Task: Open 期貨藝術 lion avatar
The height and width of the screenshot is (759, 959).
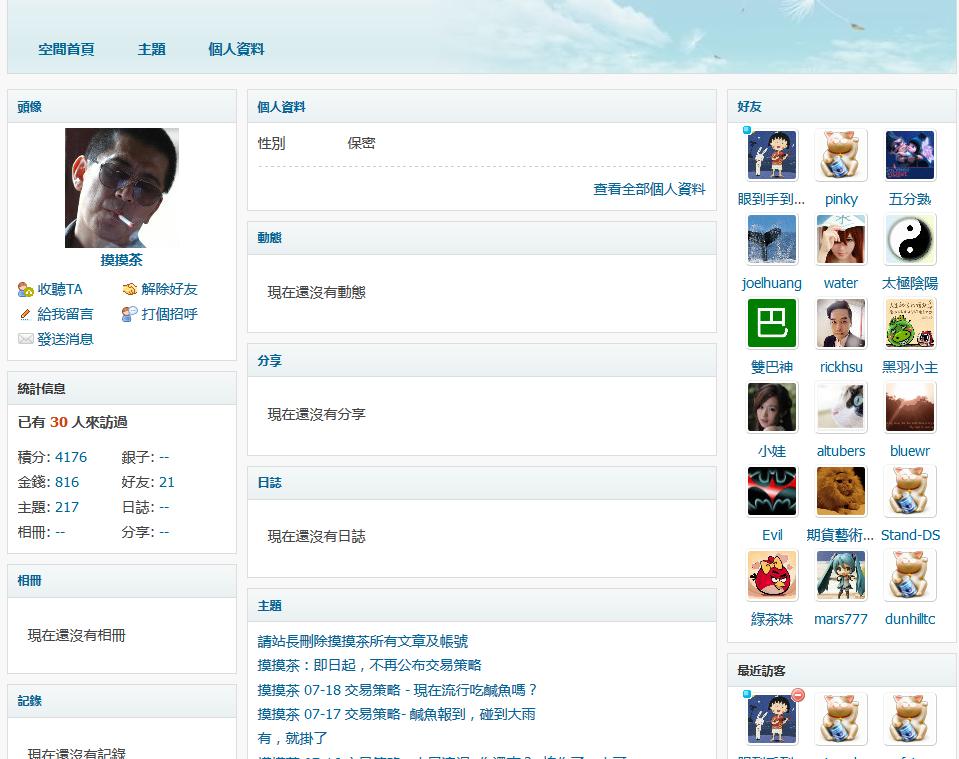Action: pos(841,491)
